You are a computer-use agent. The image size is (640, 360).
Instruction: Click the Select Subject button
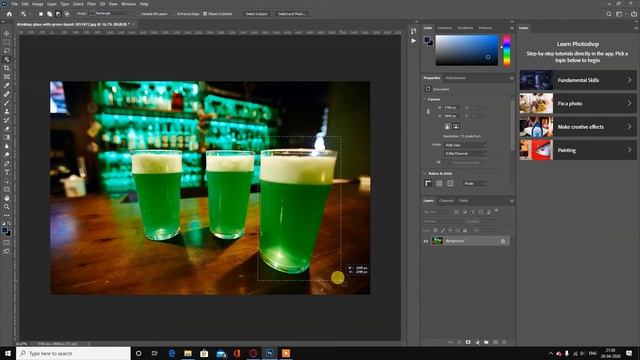tap(256, 14)
